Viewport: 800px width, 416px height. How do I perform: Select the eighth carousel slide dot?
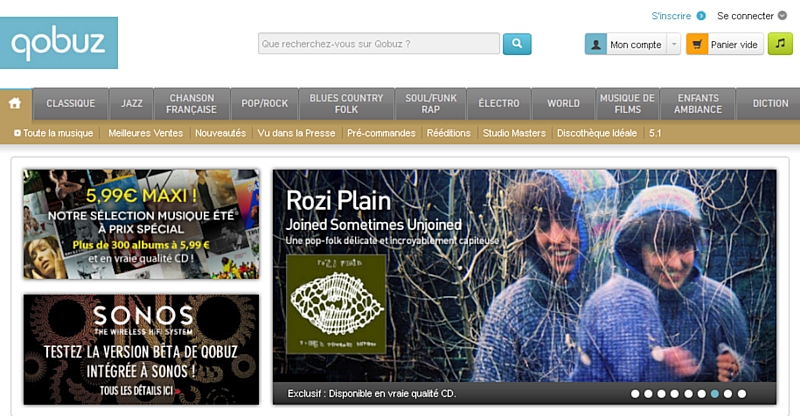pyautogui.click(x=728, y=394)
